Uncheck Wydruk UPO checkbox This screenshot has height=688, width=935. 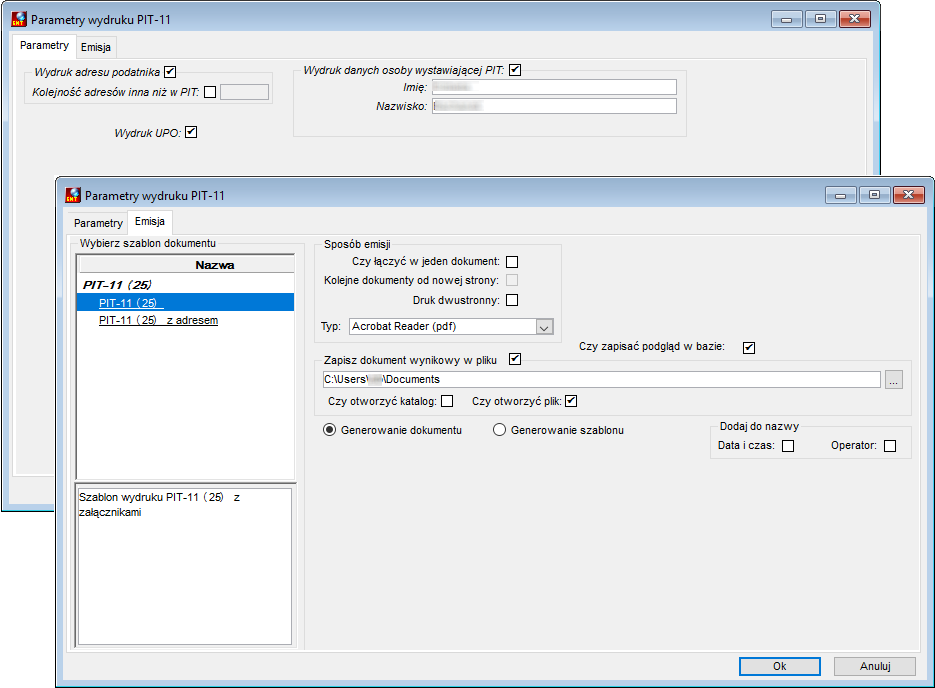191,132
